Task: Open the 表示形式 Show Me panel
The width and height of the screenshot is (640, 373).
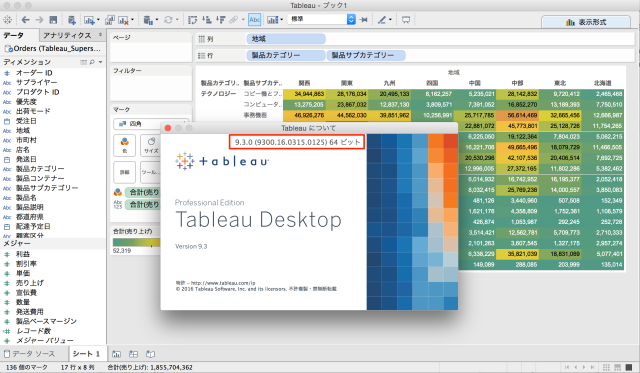Action: [586, 22]
